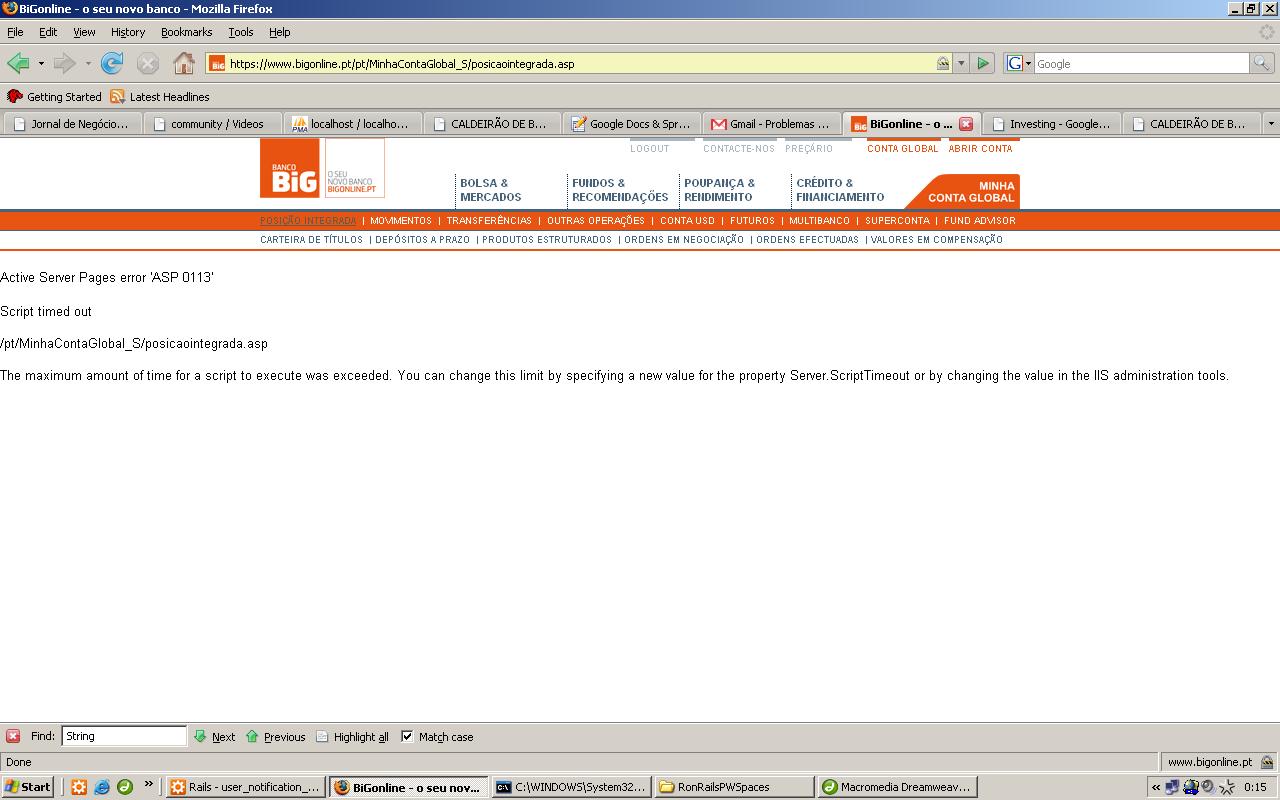The image size is (1280, 800).
Task: Reload the current page
Action: 112,63
